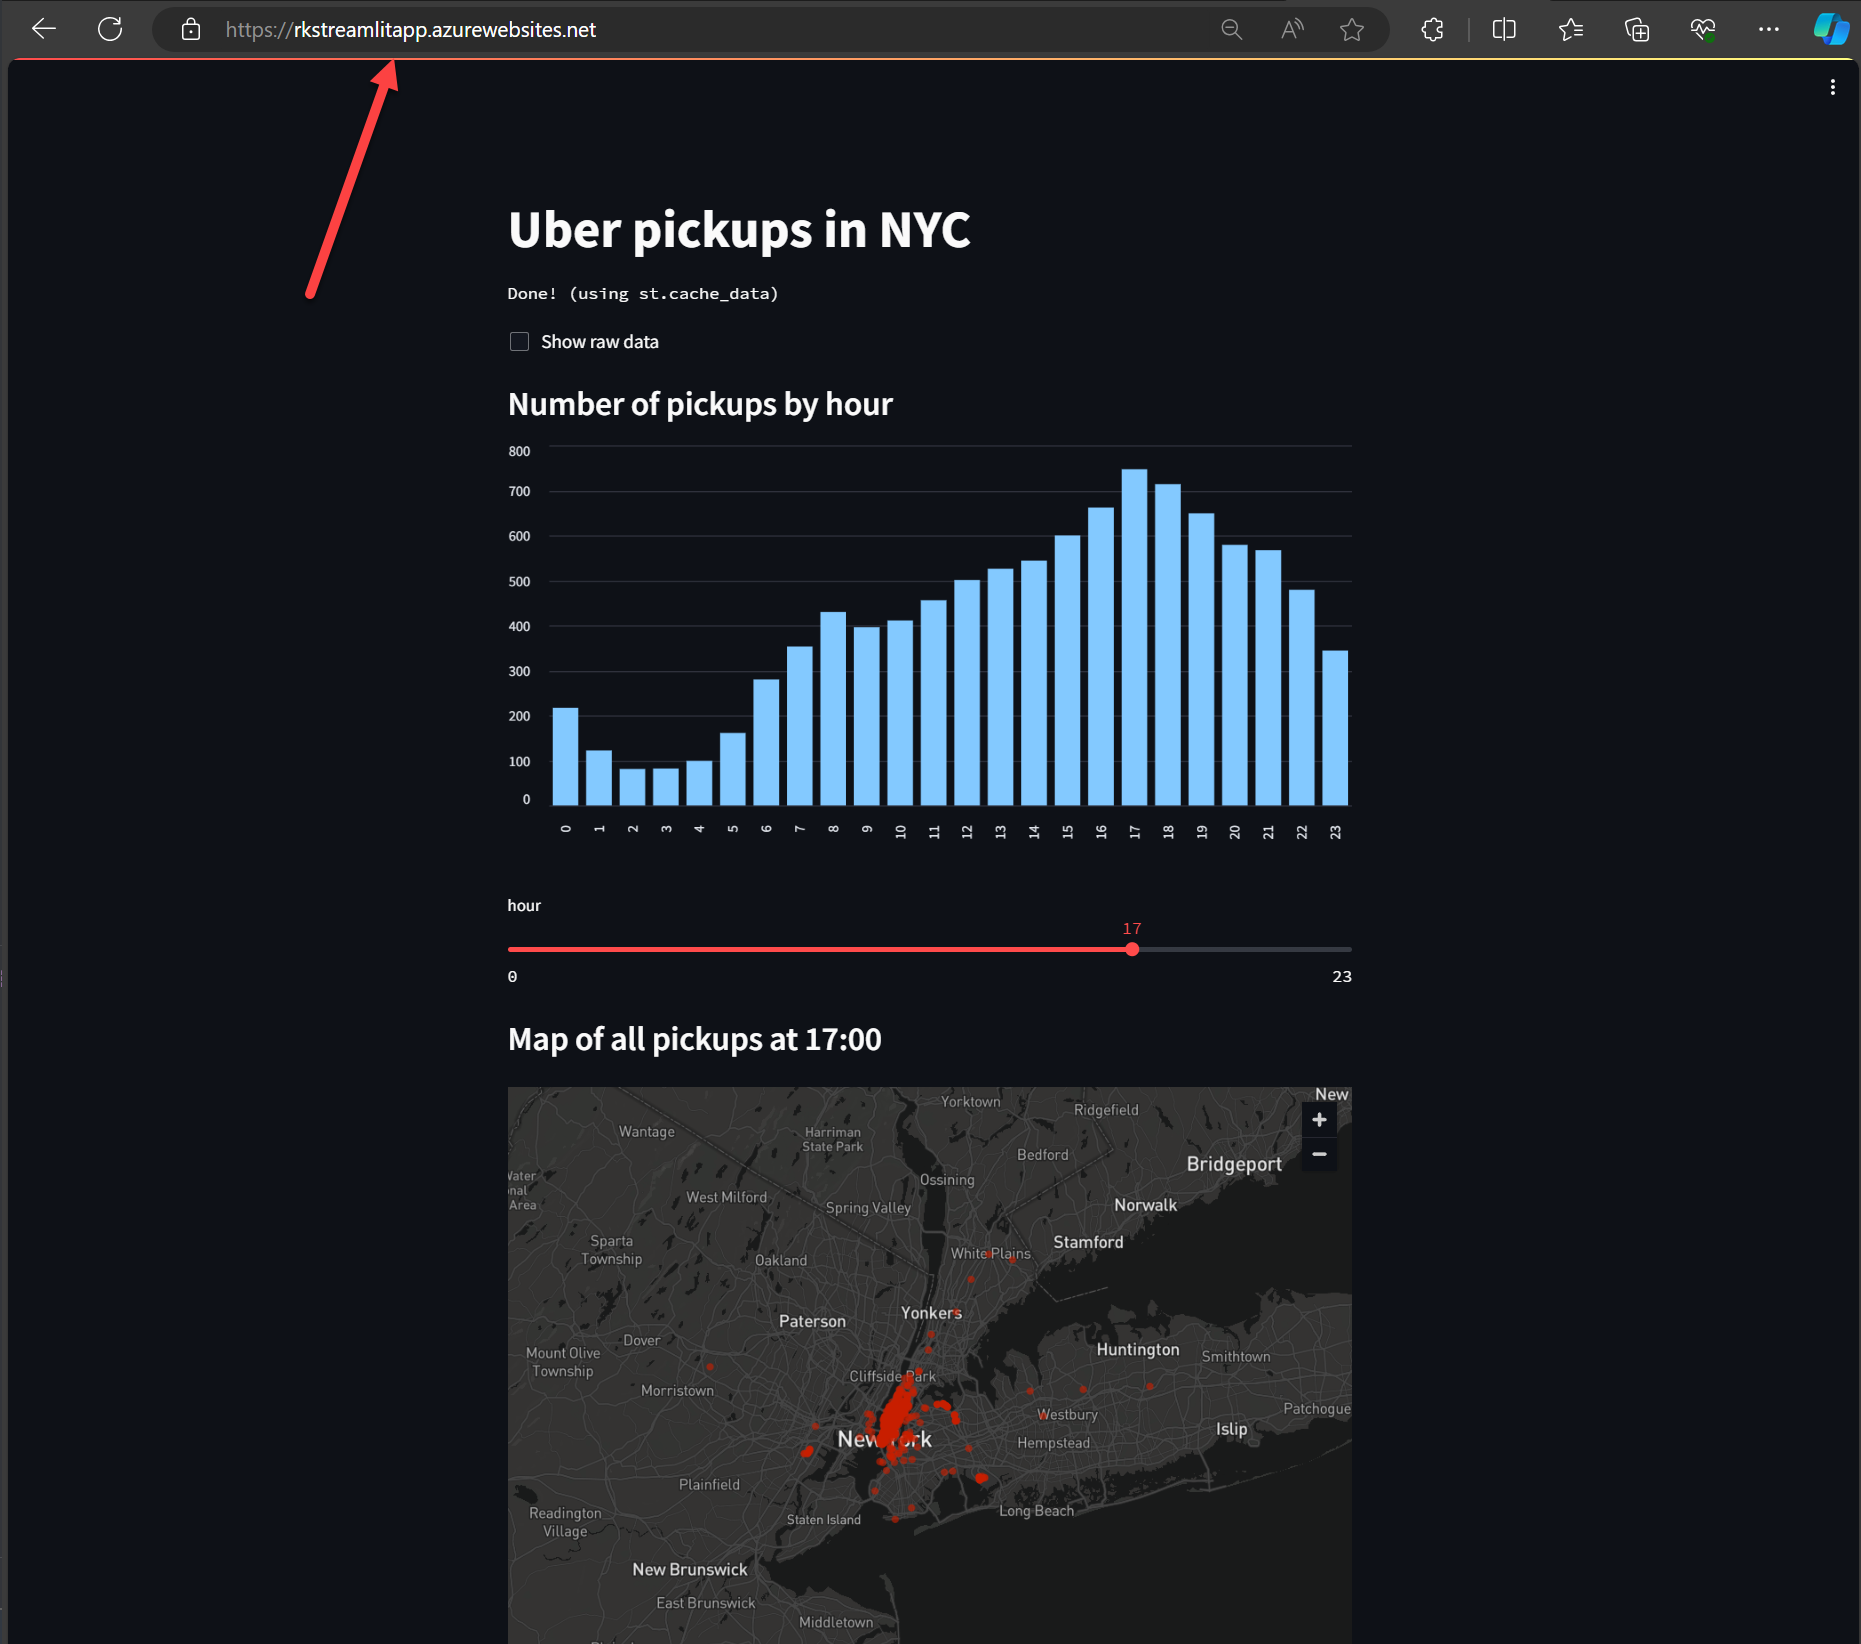Open the Collections icon
Screen dimensions: 1861x1644
[x=1637, y=30]
